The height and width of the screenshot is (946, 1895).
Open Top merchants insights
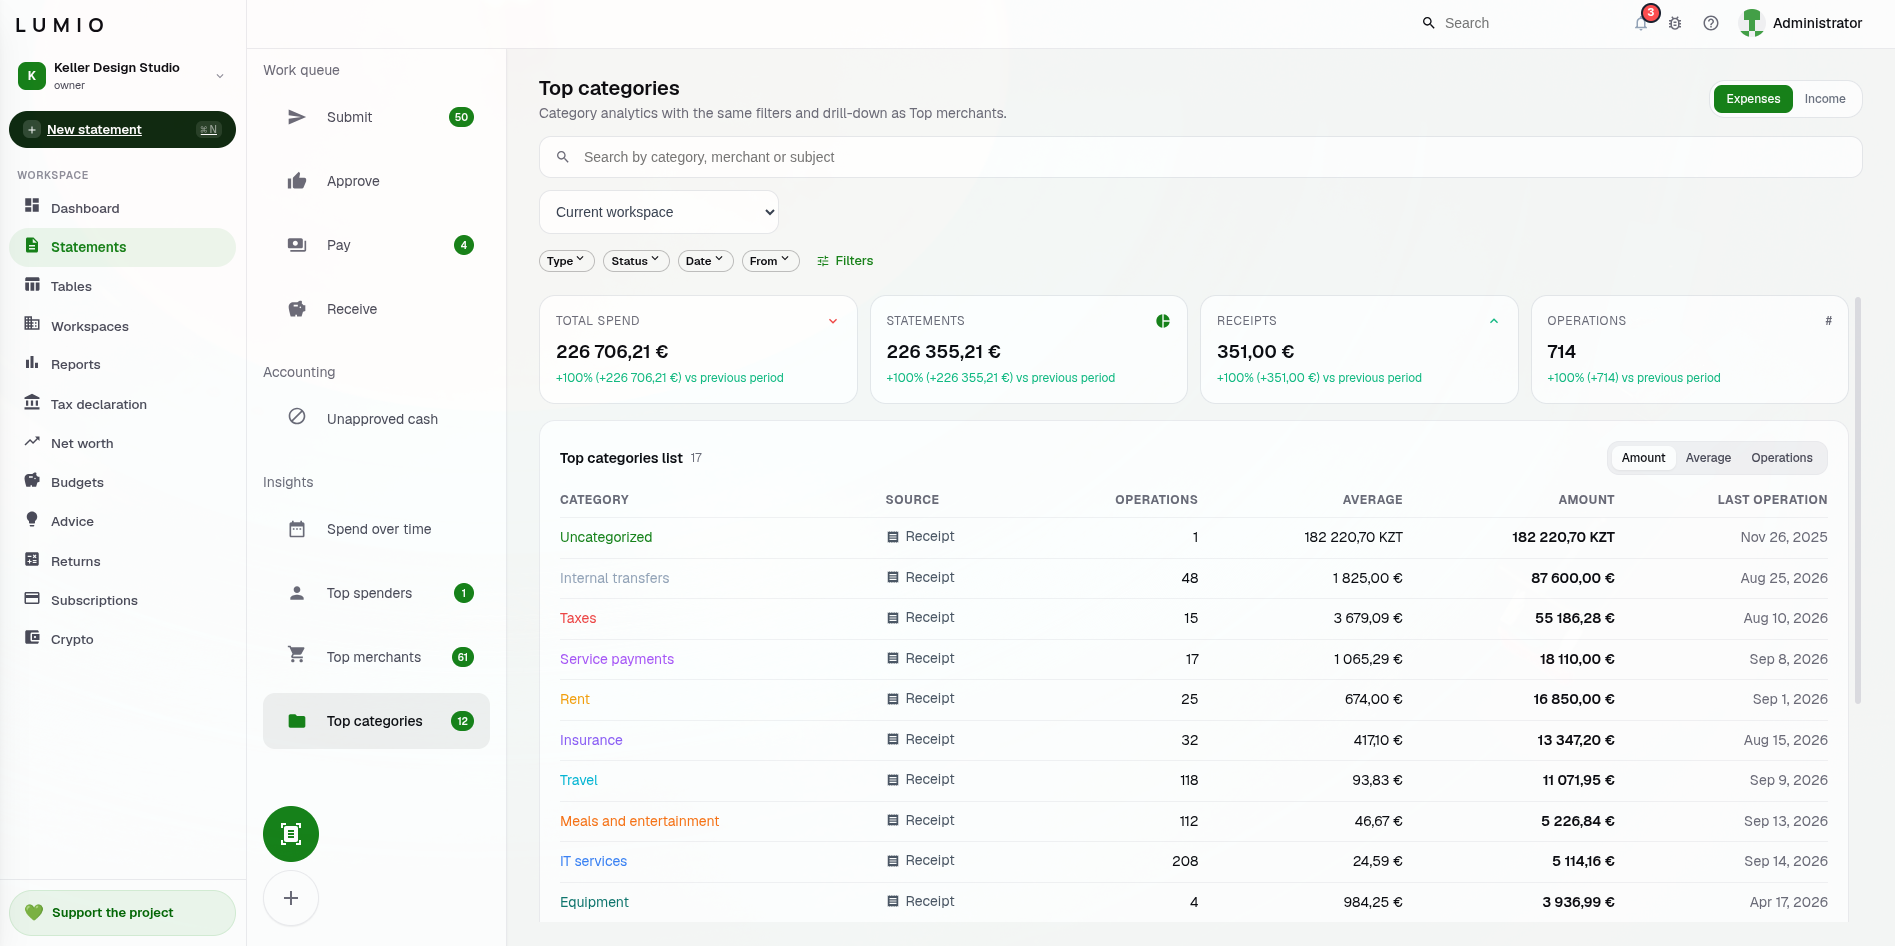coord(376,657)
